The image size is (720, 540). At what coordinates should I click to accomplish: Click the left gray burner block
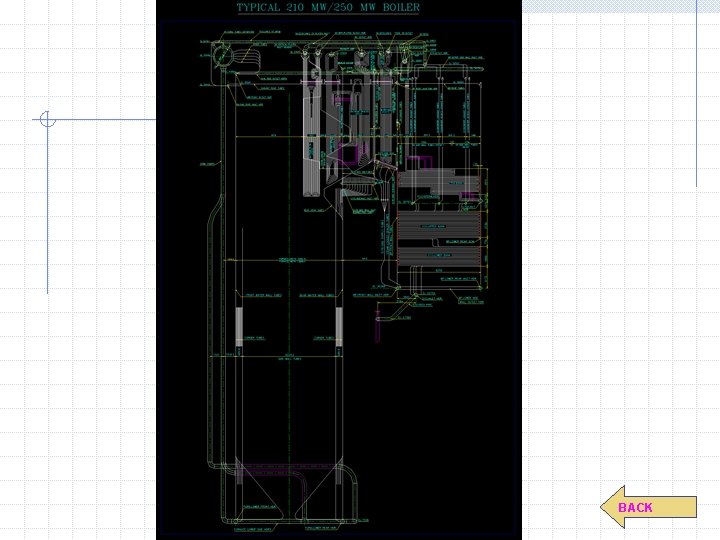(x=239, y=326)
